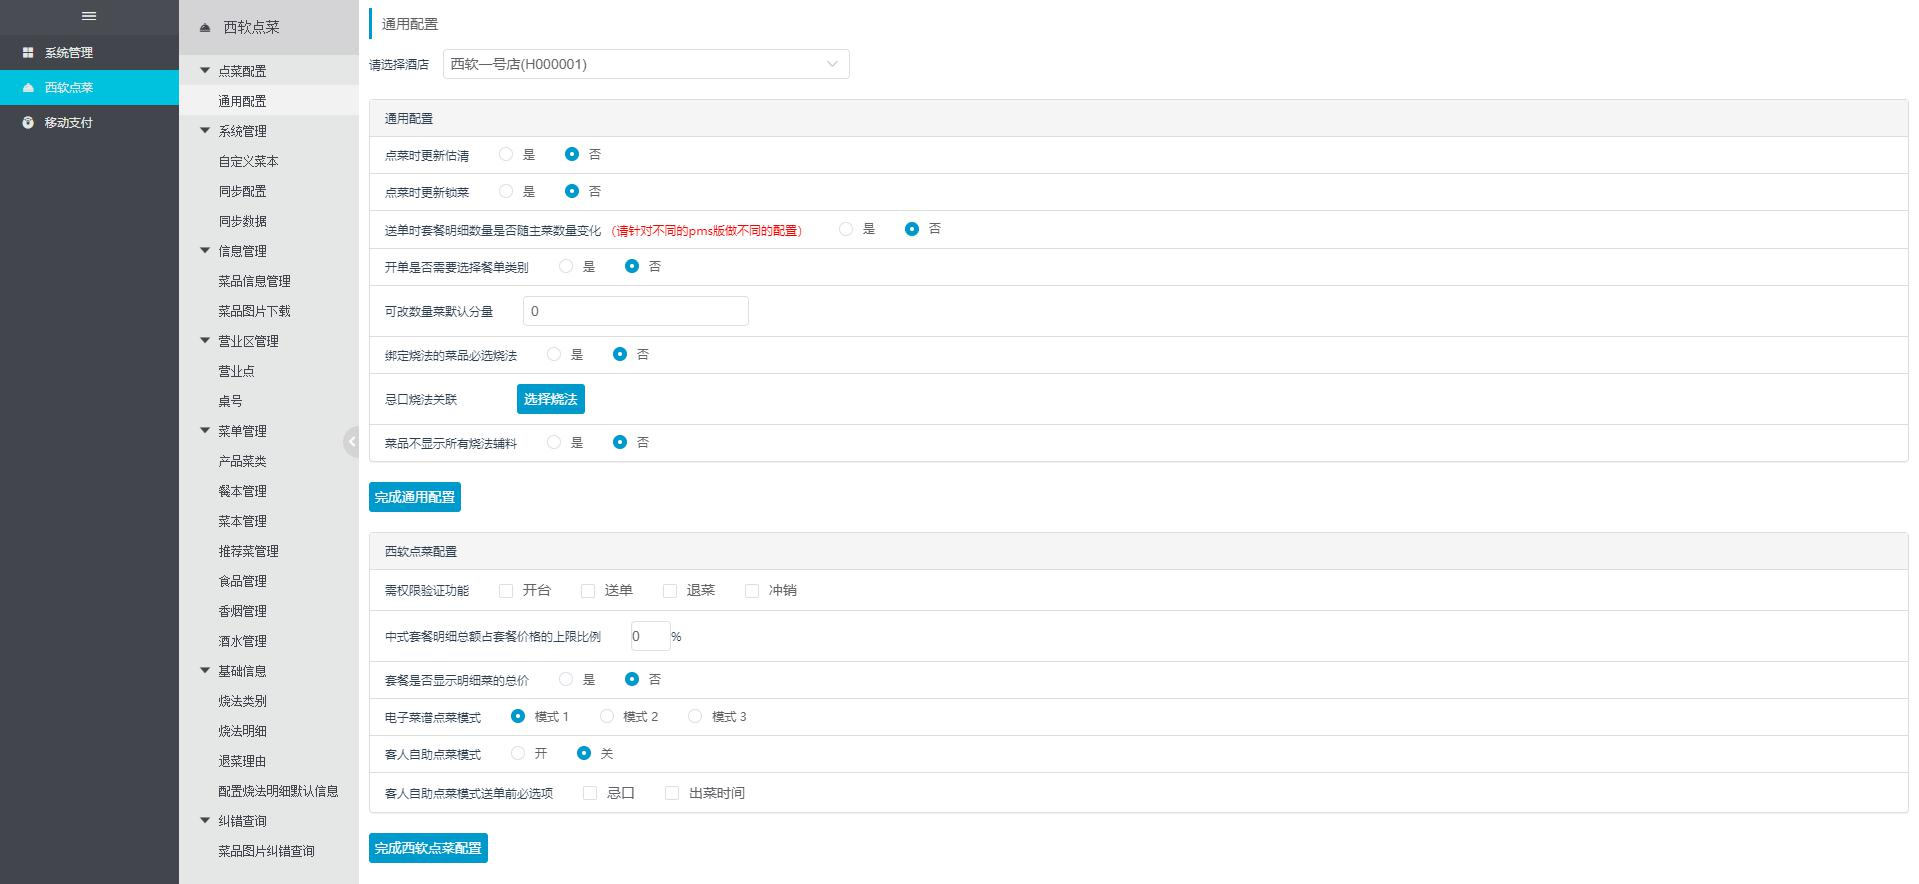Check the 开台 permission checkbox
This screenshot has width=1919, height=884.
506,591
